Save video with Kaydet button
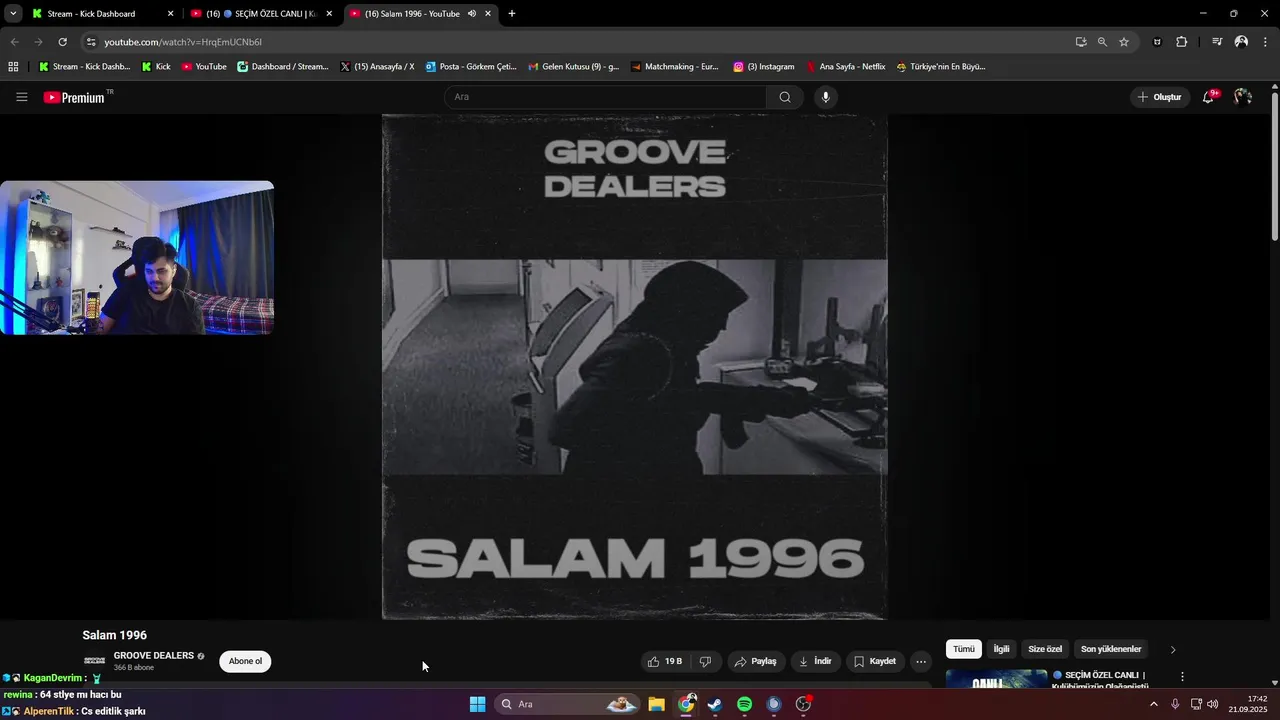 tap(875, 661)
